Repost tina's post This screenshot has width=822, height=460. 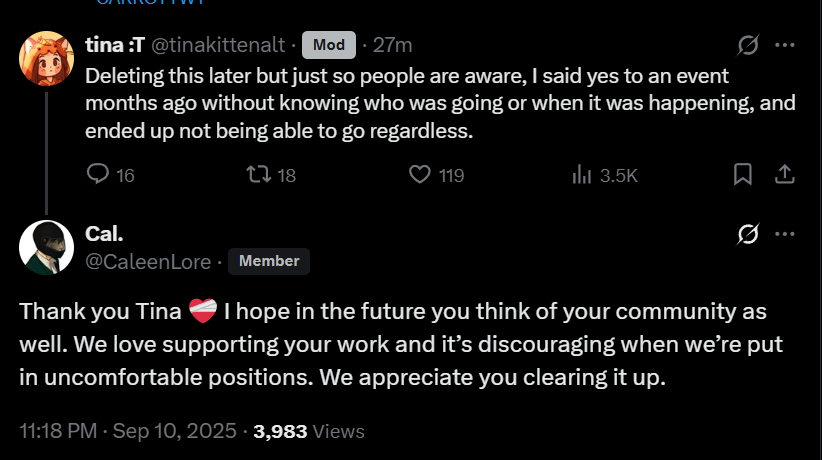coord(258,175)
